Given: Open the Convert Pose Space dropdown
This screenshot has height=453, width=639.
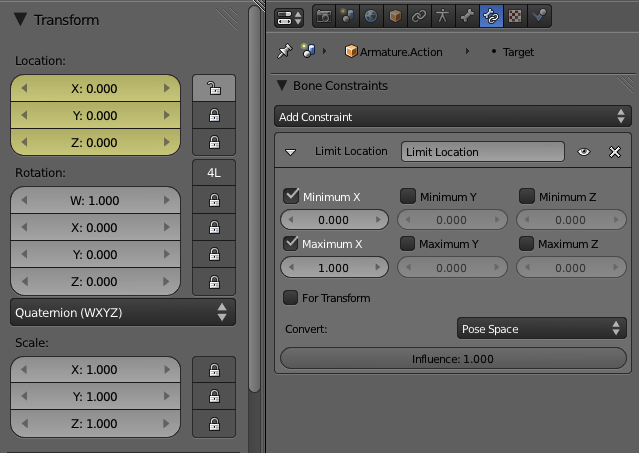Looking at the screenshot, I should (x=542, y=328).
